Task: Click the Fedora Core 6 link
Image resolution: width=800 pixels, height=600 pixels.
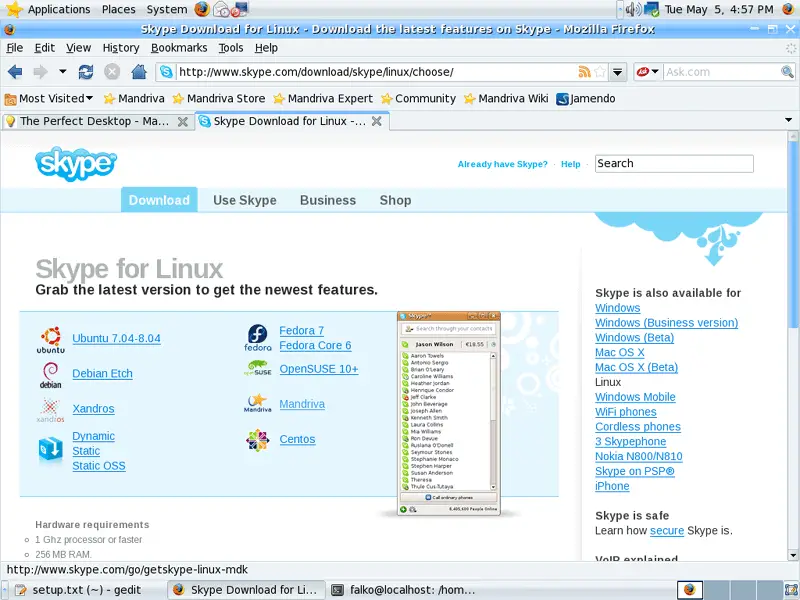Action: tap(315, 345)
